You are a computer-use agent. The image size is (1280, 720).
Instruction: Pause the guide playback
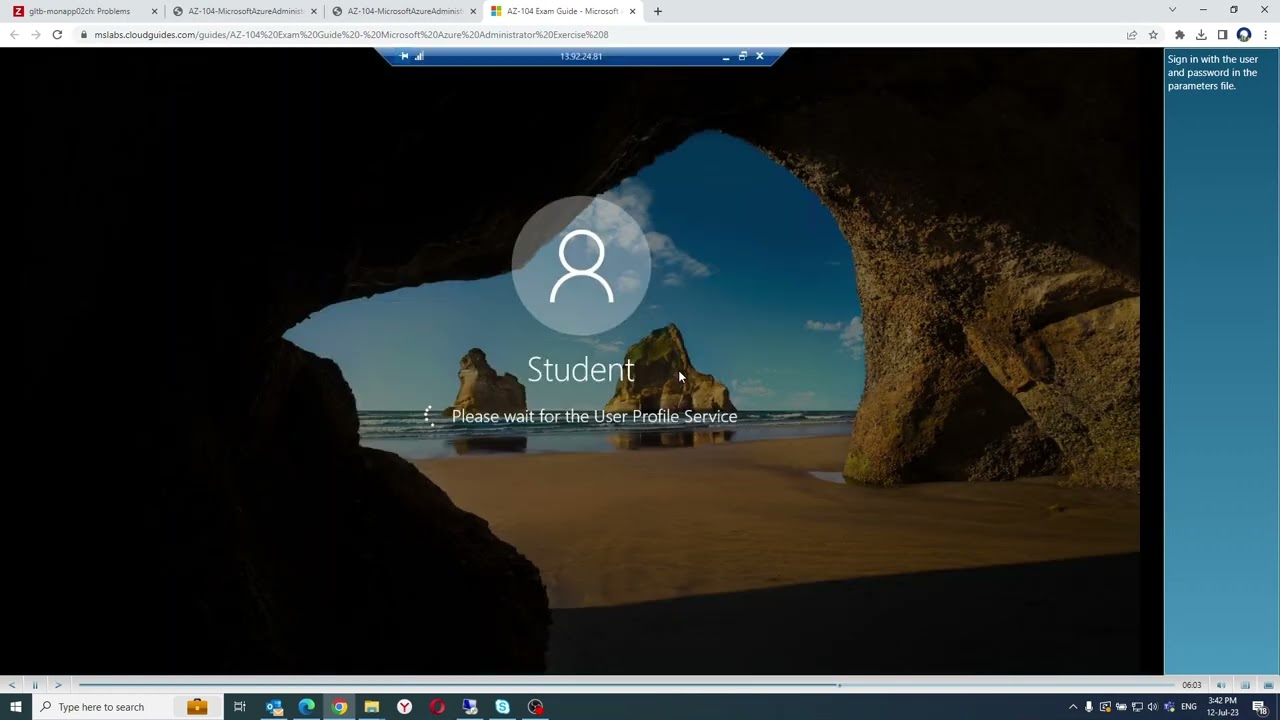pyautogui.click(x=35, y=685)
